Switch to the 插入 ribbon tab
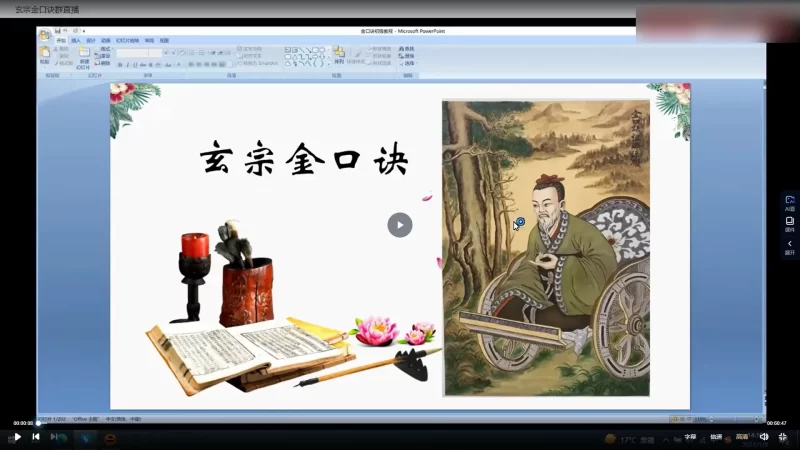Image resolution: width=800 pixels, height=450 pixels. tap(76, 41)
